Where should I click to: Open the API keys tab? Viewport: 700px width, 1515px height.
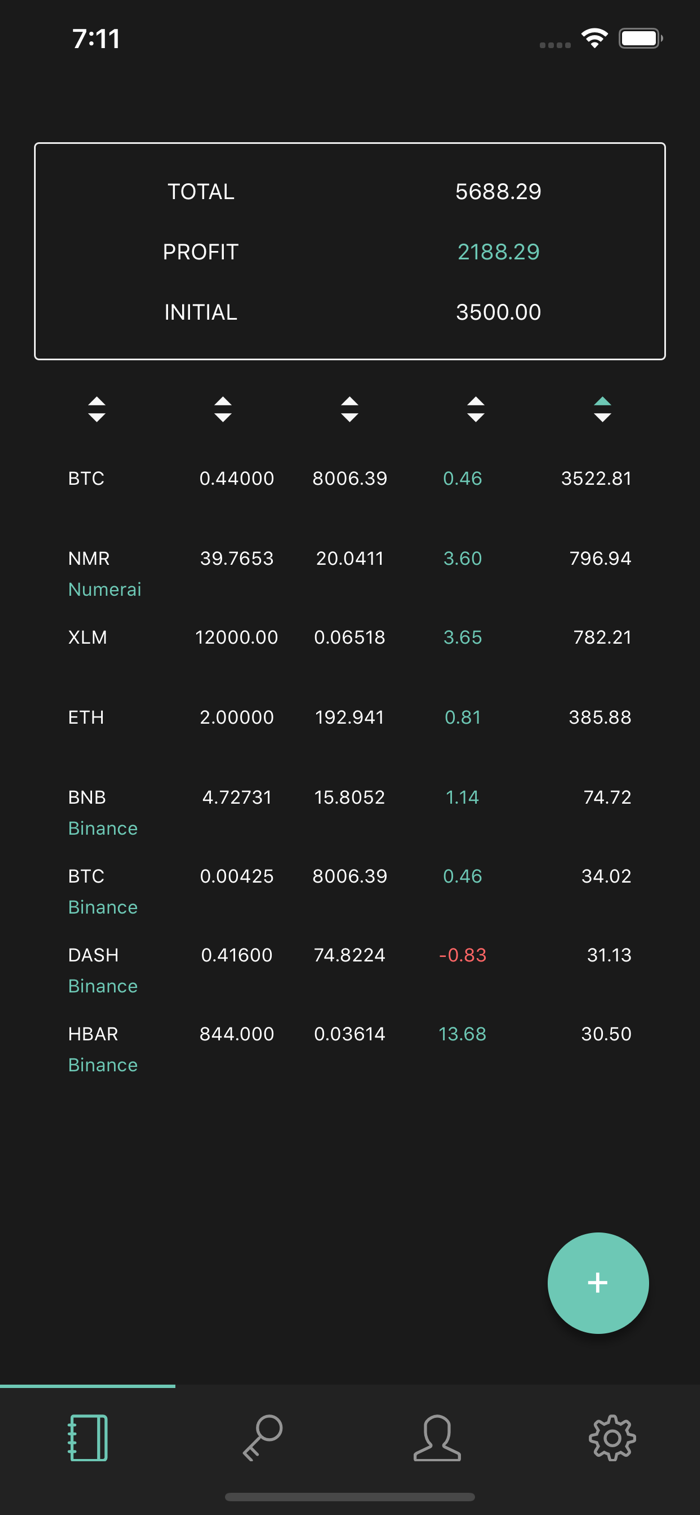click(263, 1438)
